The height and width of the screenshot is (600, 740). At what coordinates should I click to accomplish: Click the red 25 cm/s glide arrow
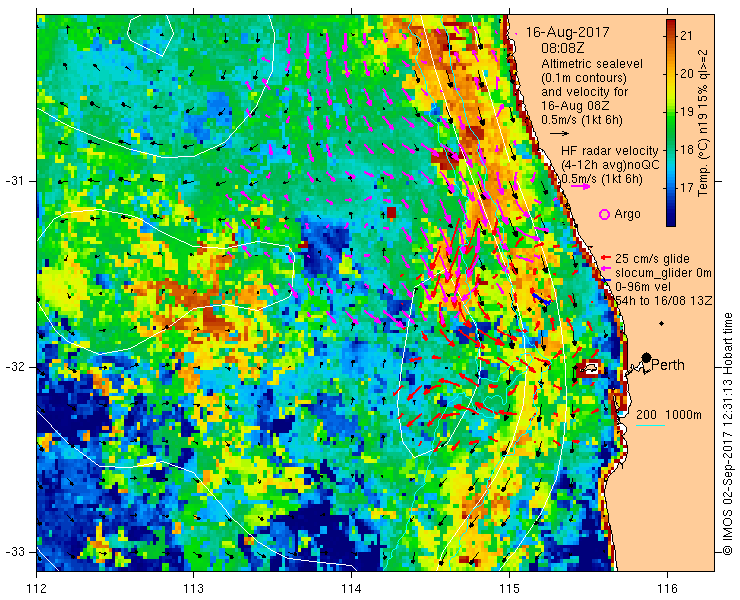(606, 258)
